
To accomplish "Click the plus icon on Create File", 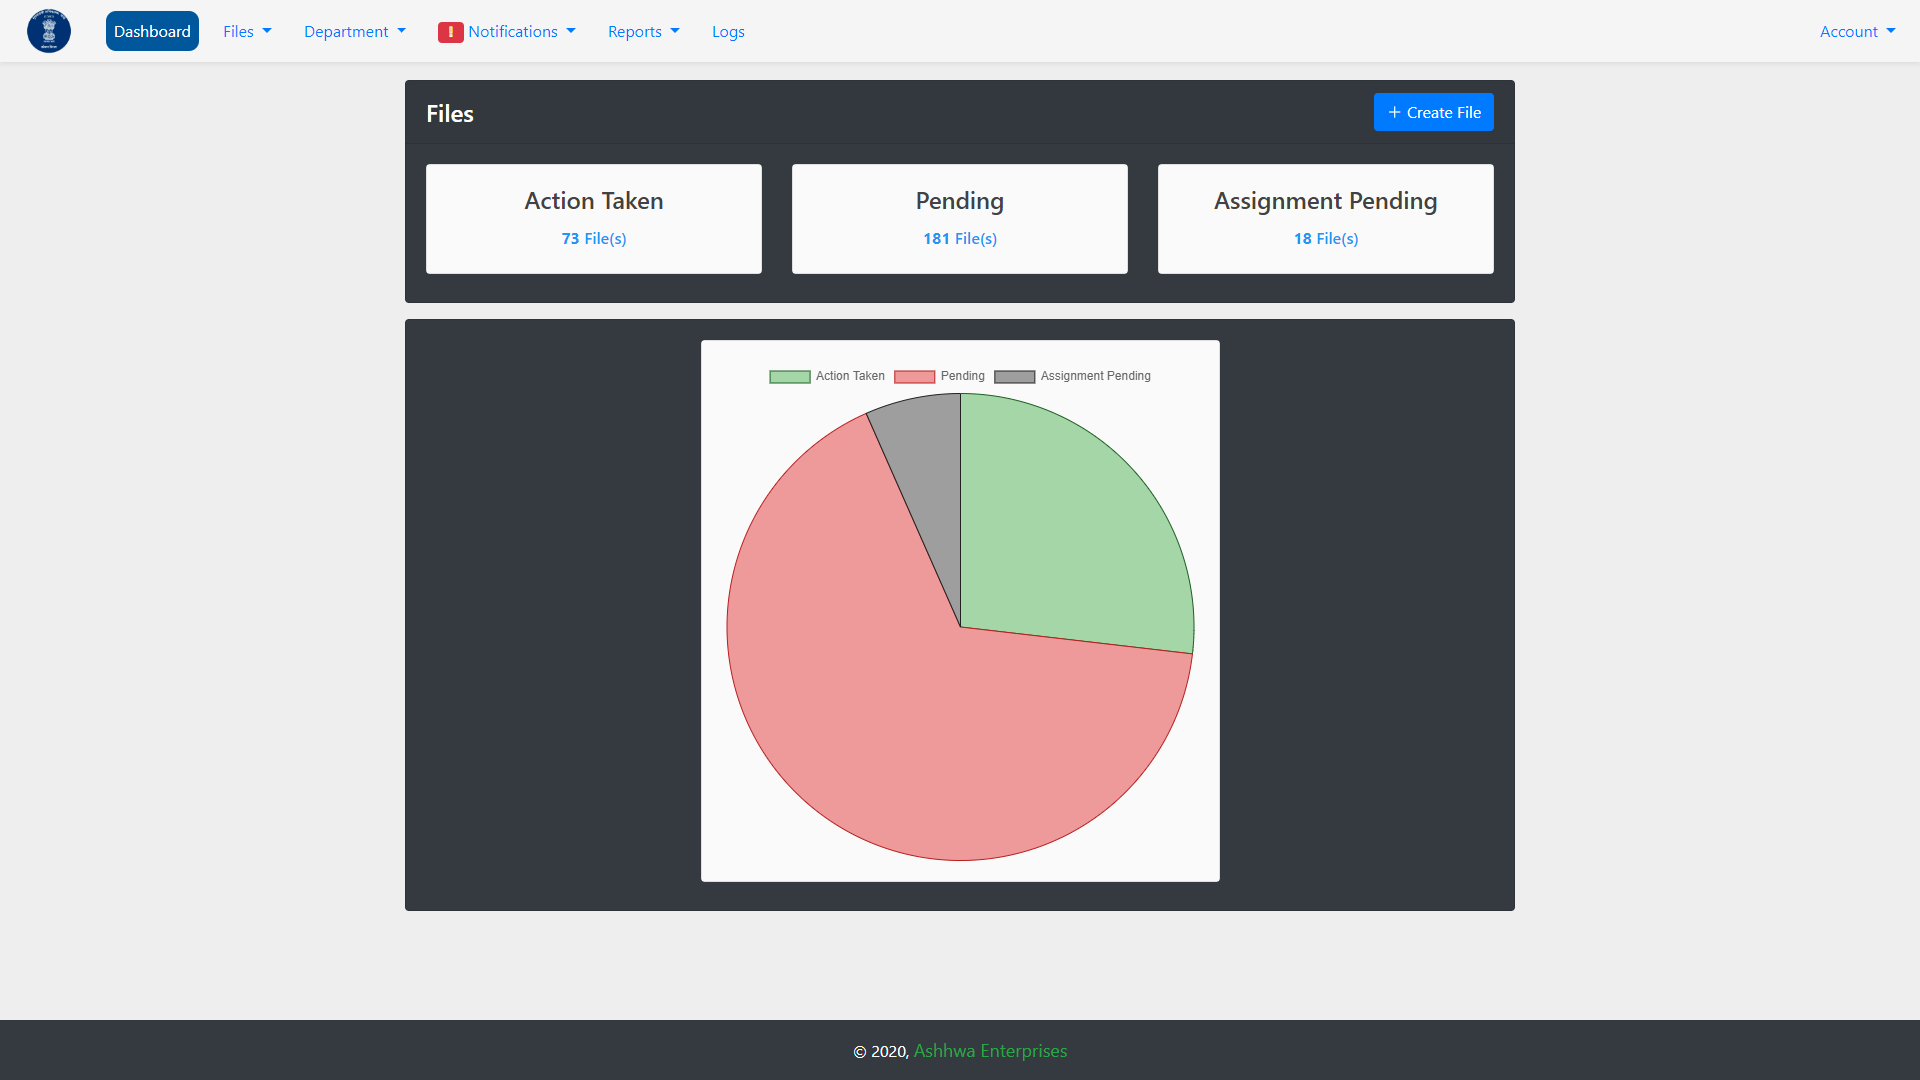I will pos(1394,112).
